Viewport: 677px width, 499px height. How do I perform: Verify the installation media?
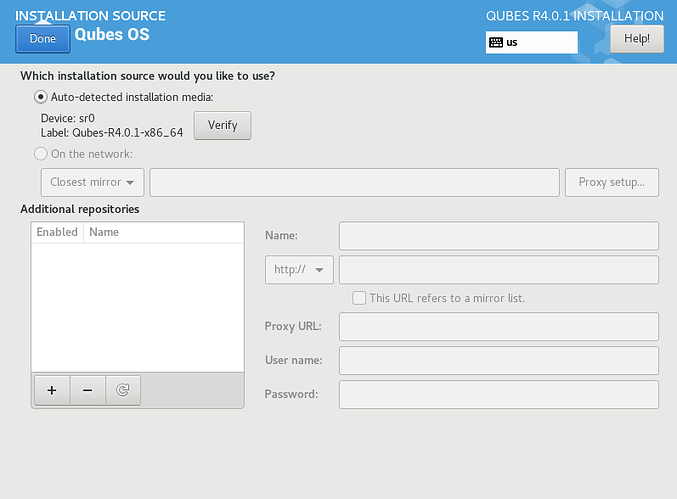click(x=222, y=126)
